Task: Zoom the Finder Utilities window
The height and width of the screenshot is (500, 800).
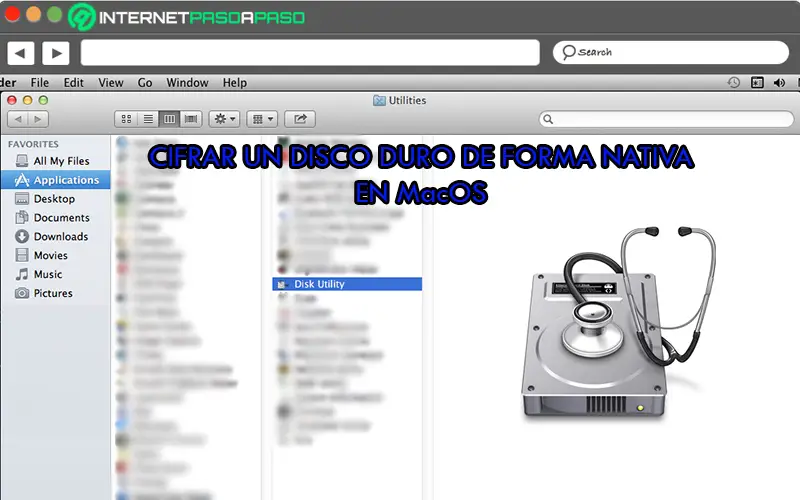Action: (x=43, y=101)
